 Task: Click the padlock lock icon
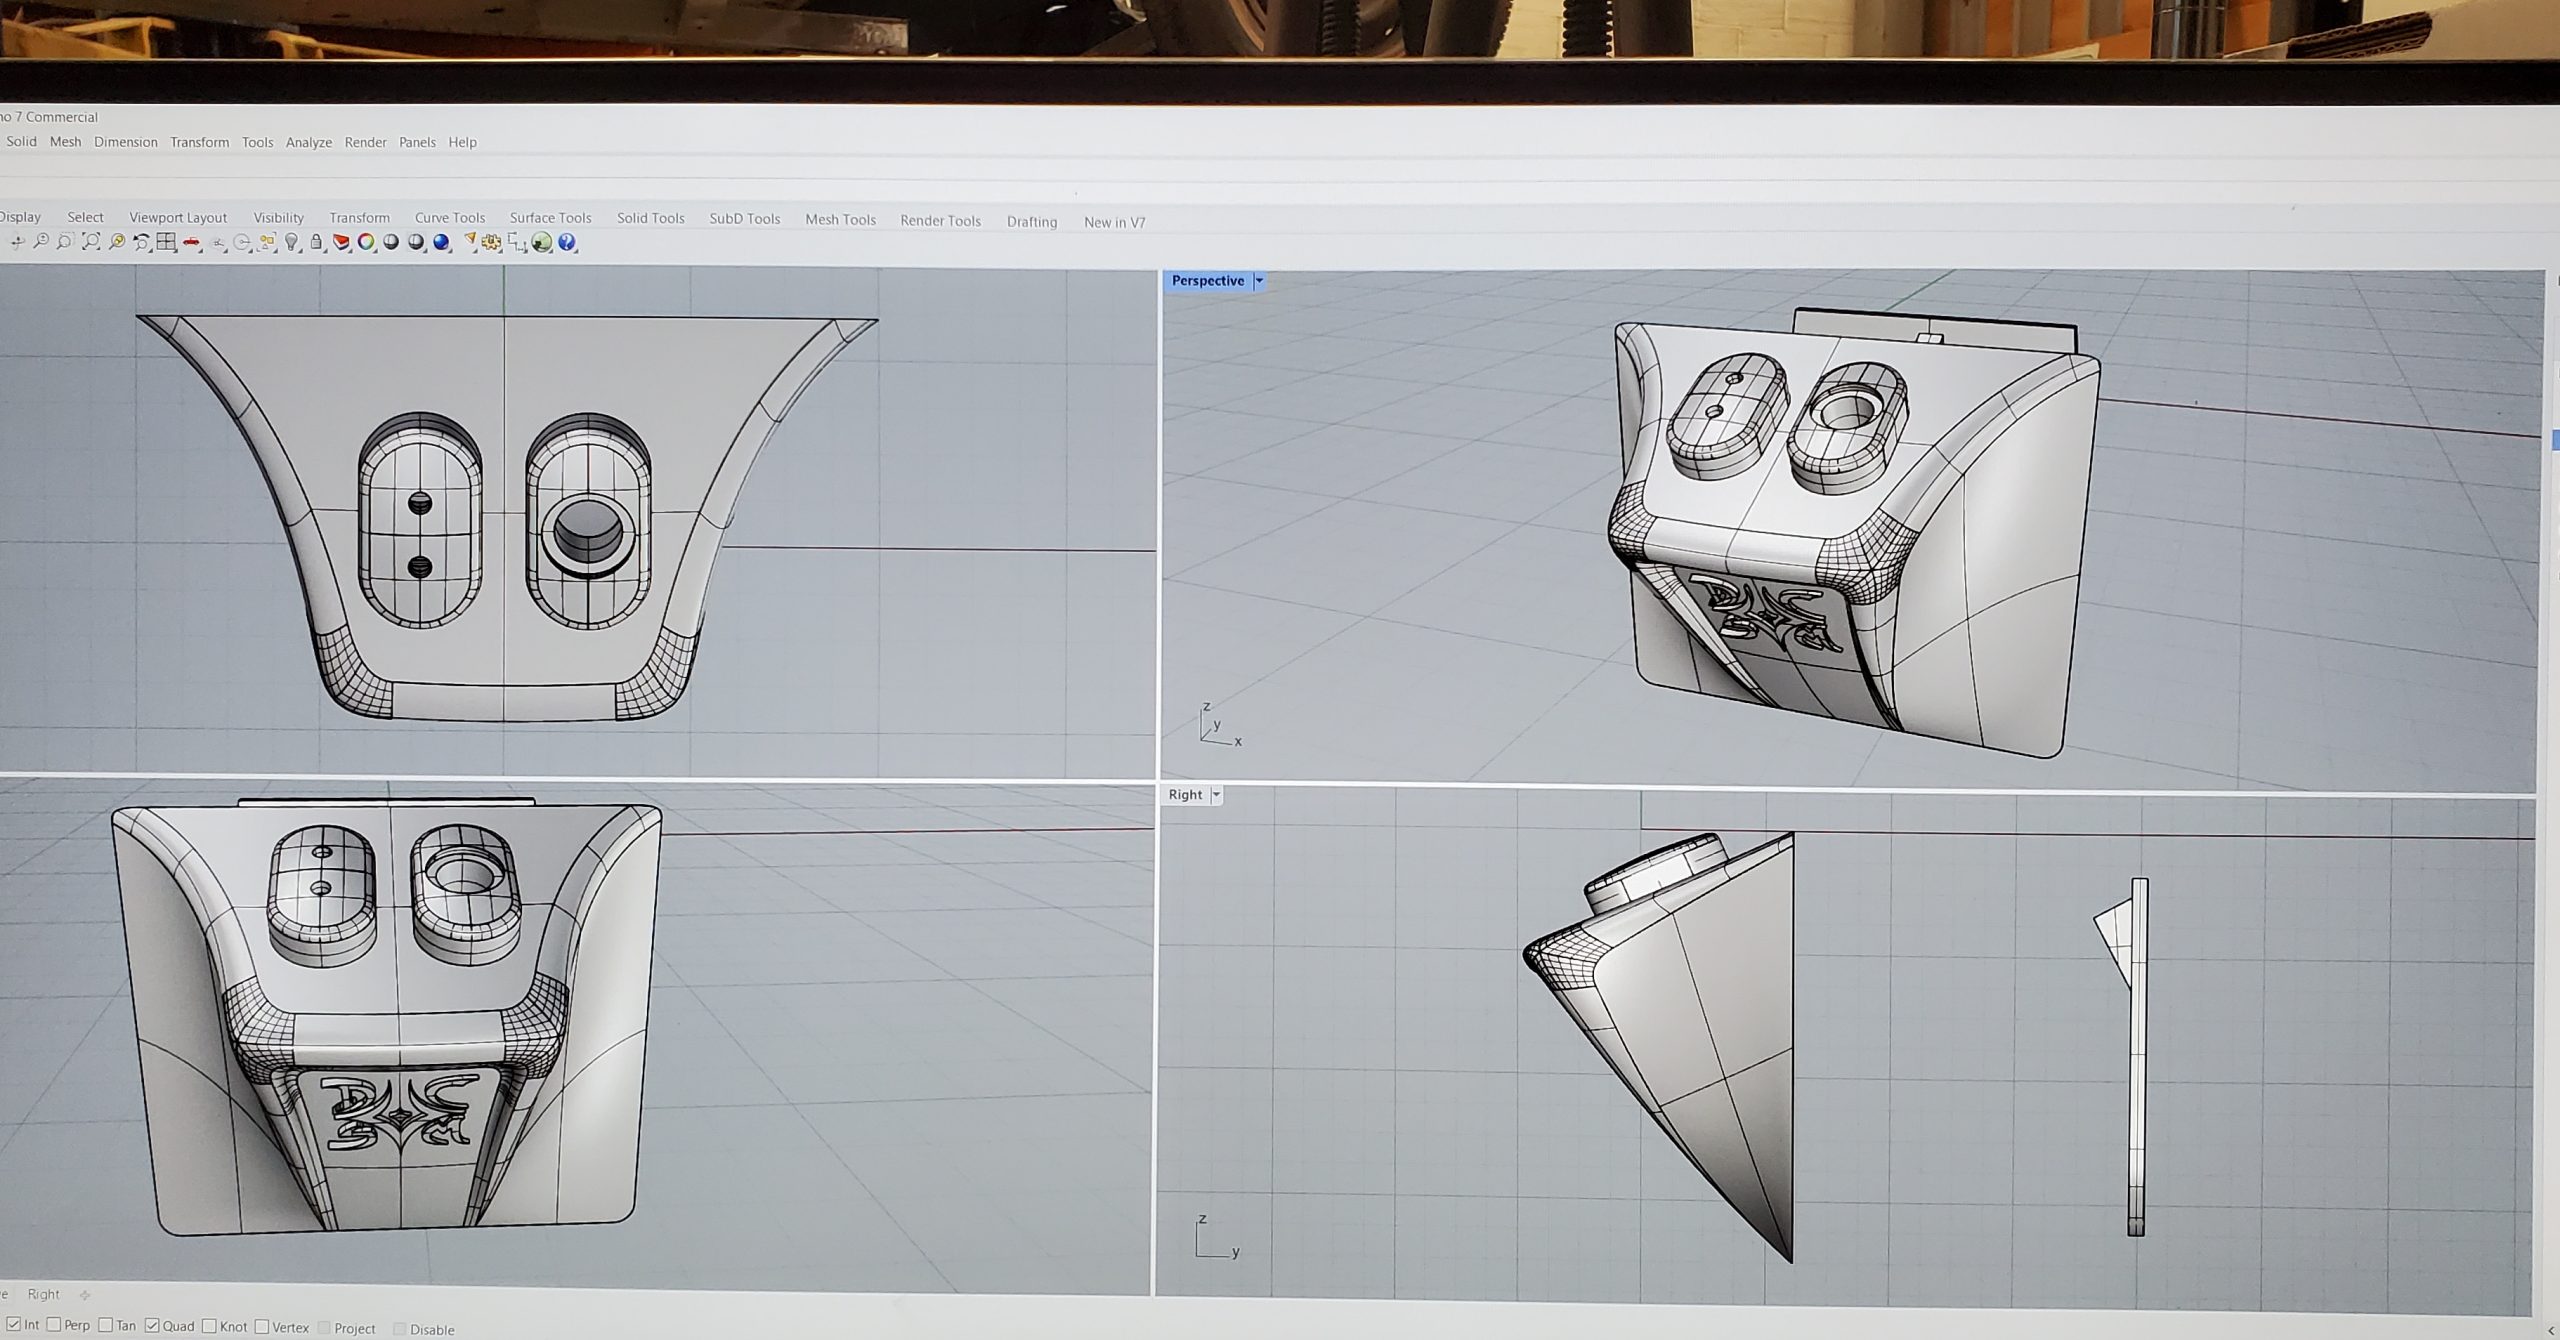pyautogui.click(x=316, y=242)
